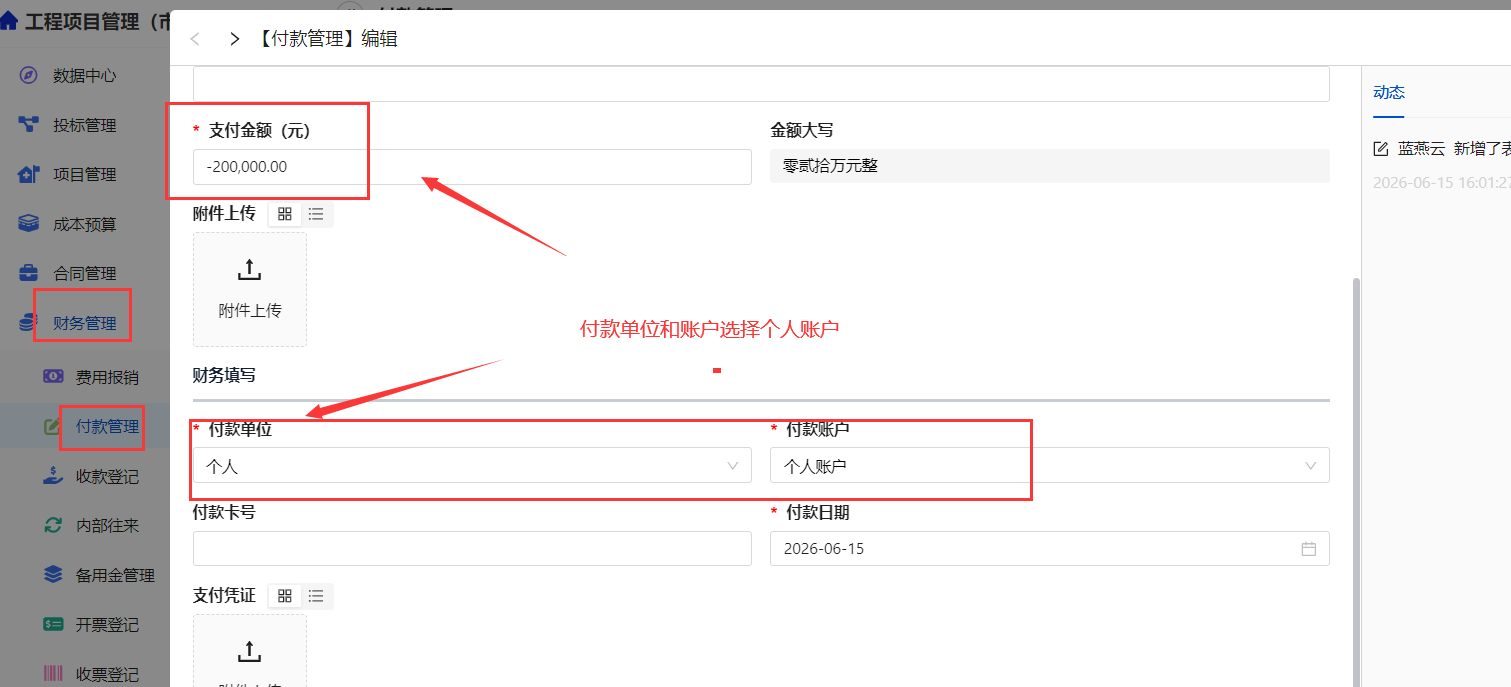Click the empty text field above 支付金额
This screenshot has height=687, width=1511.
pyautogui.click(x=761, y=84)
